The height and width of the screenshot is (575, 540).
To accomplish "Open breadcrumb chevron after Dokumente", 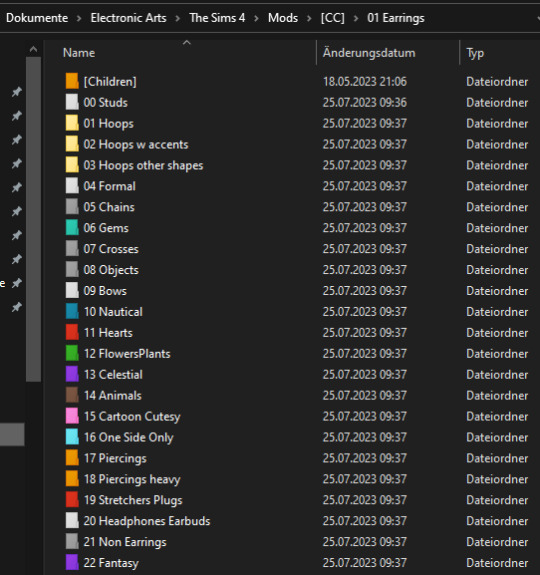I will [79, 18].
